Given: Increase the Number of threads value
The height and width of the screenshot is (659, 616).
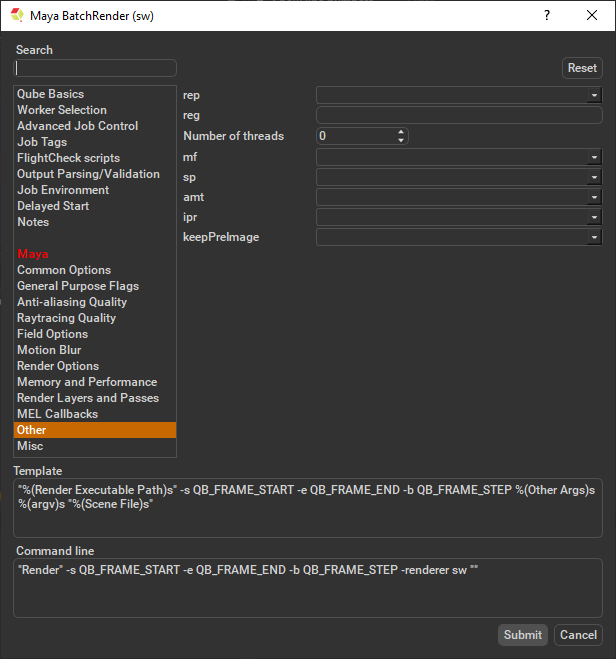Looking at the screenshot, I should (402, 132).
